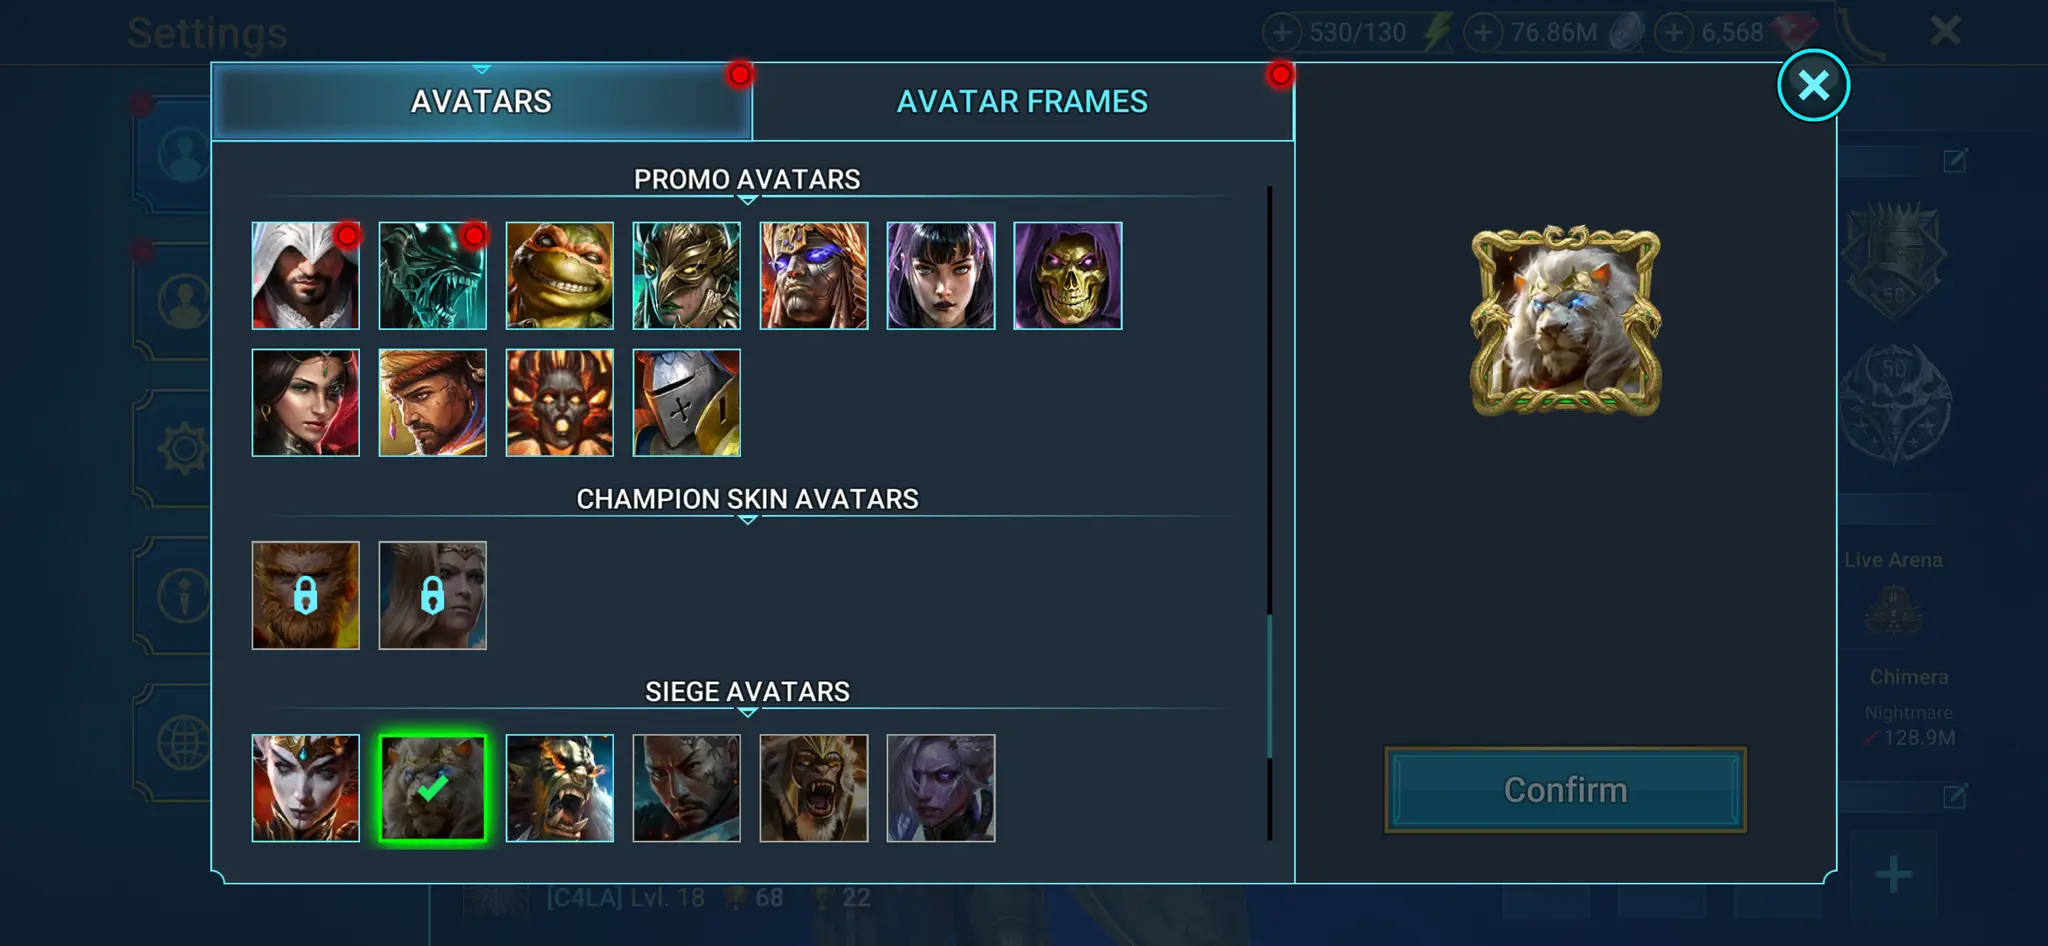Collapse the Champion Skin Avatars section arrow
This screenshot has height=946, width=2048.
coord(747,520)
